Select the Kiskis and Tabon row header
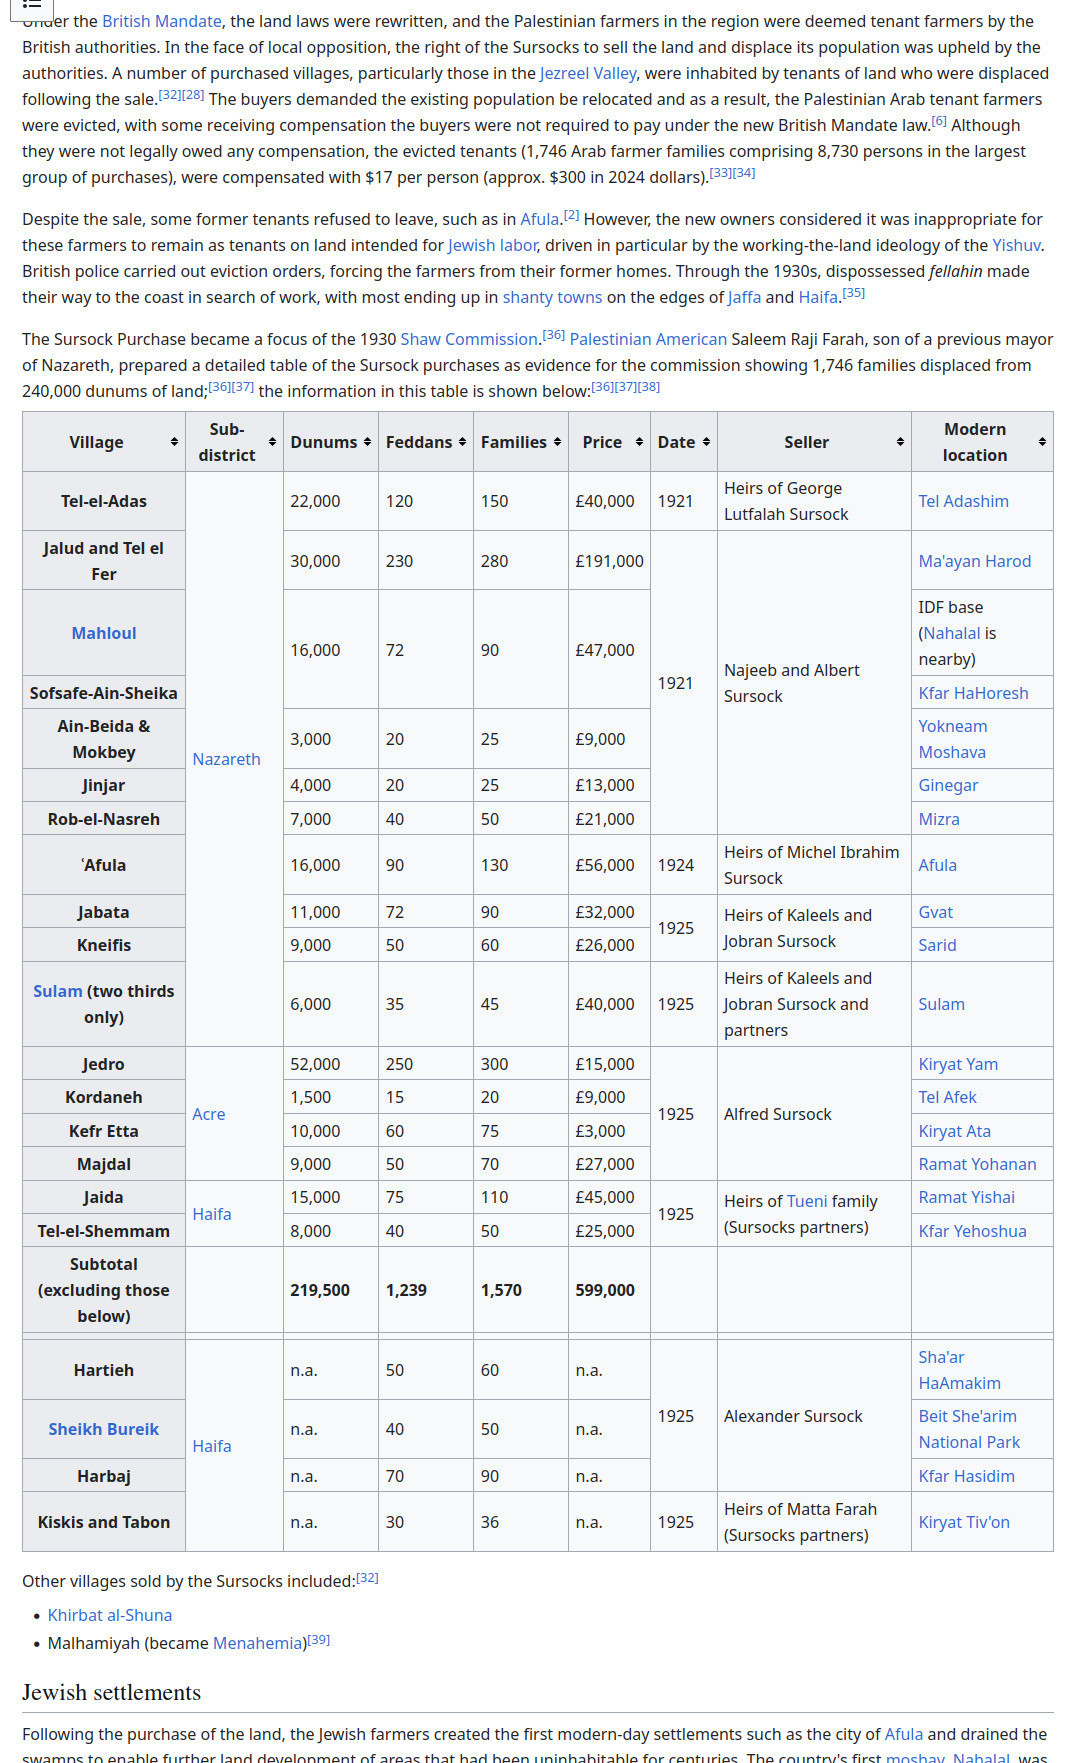 coord(104,1522)
